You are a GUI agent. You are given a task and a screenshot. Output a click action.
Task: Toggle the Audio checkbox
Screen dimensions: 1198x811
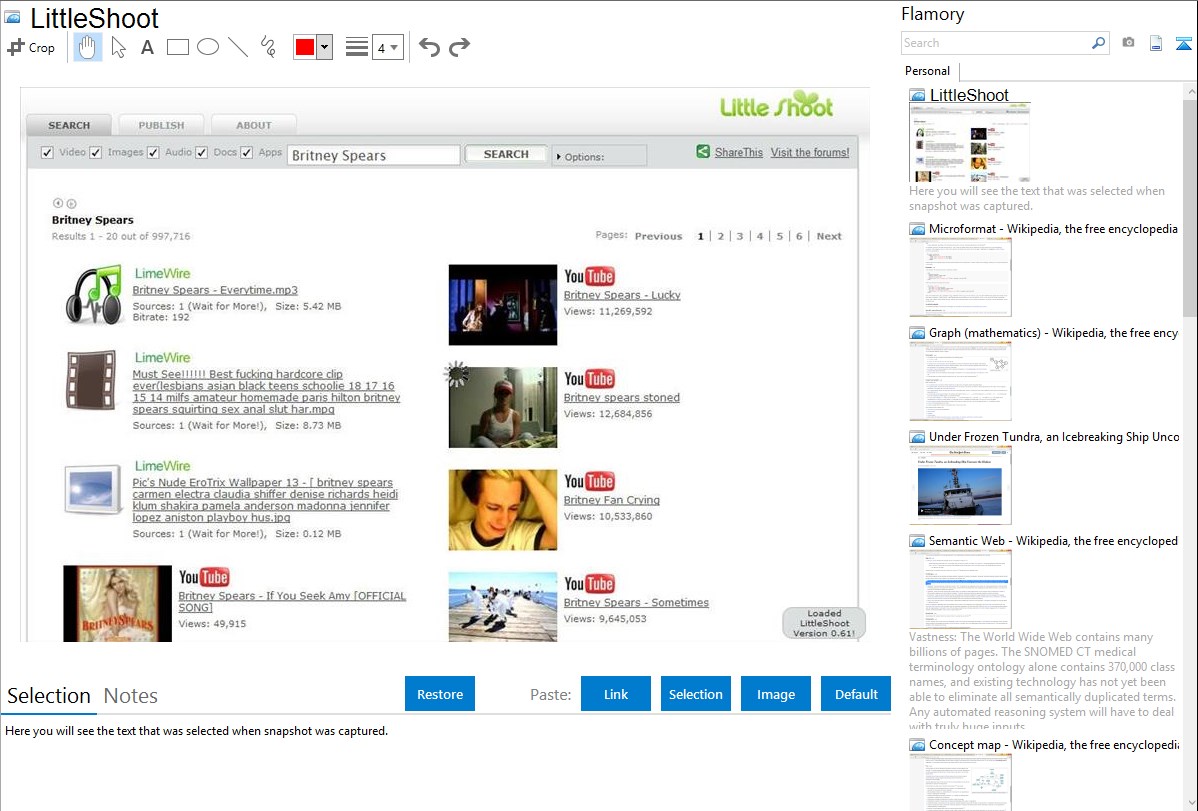tap(153, 153)
